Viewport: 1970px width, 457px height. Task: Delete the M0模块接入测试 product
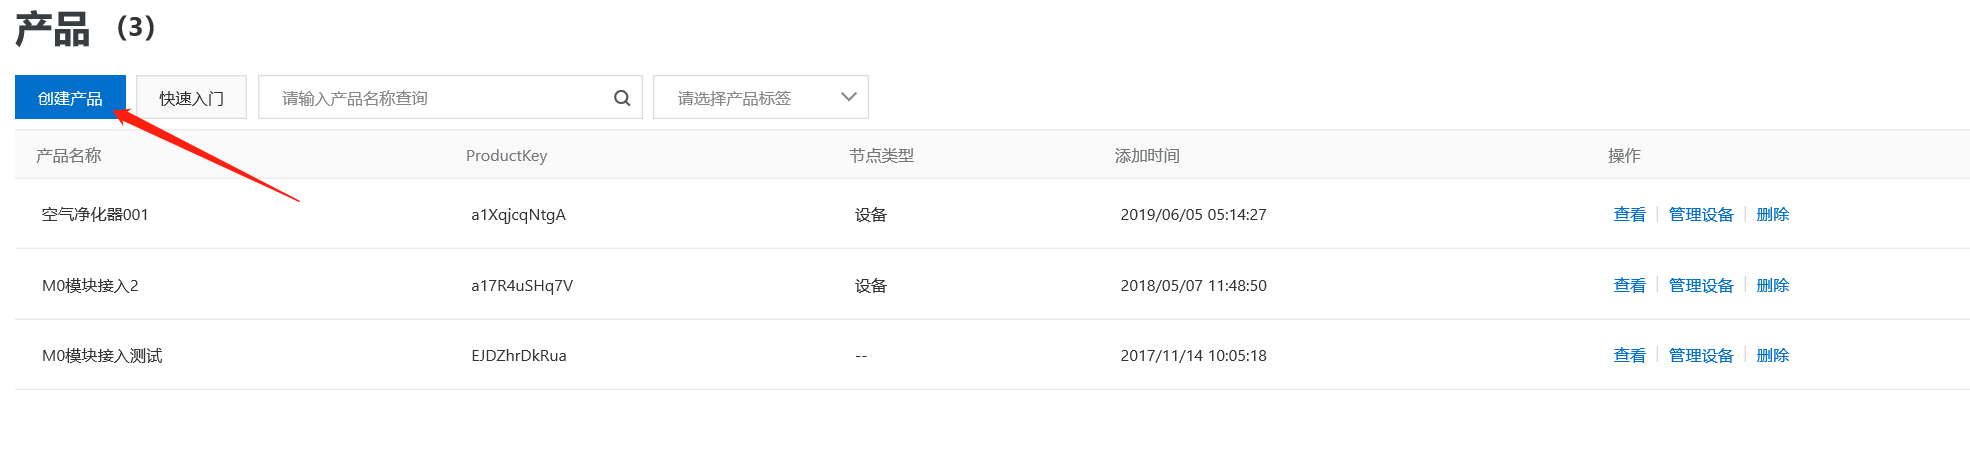pyautogui.click(x=1772, y=355)
